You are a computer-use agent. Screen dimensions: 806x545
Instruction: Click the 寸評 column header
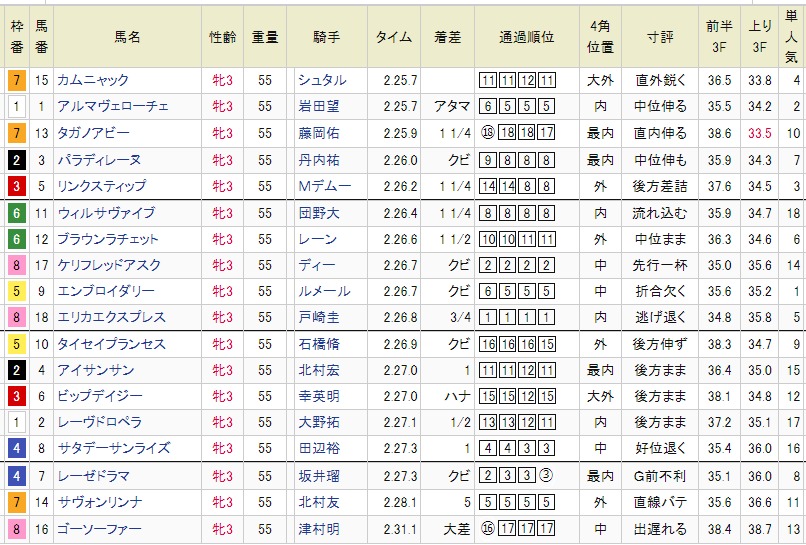[x=660, y=37]
